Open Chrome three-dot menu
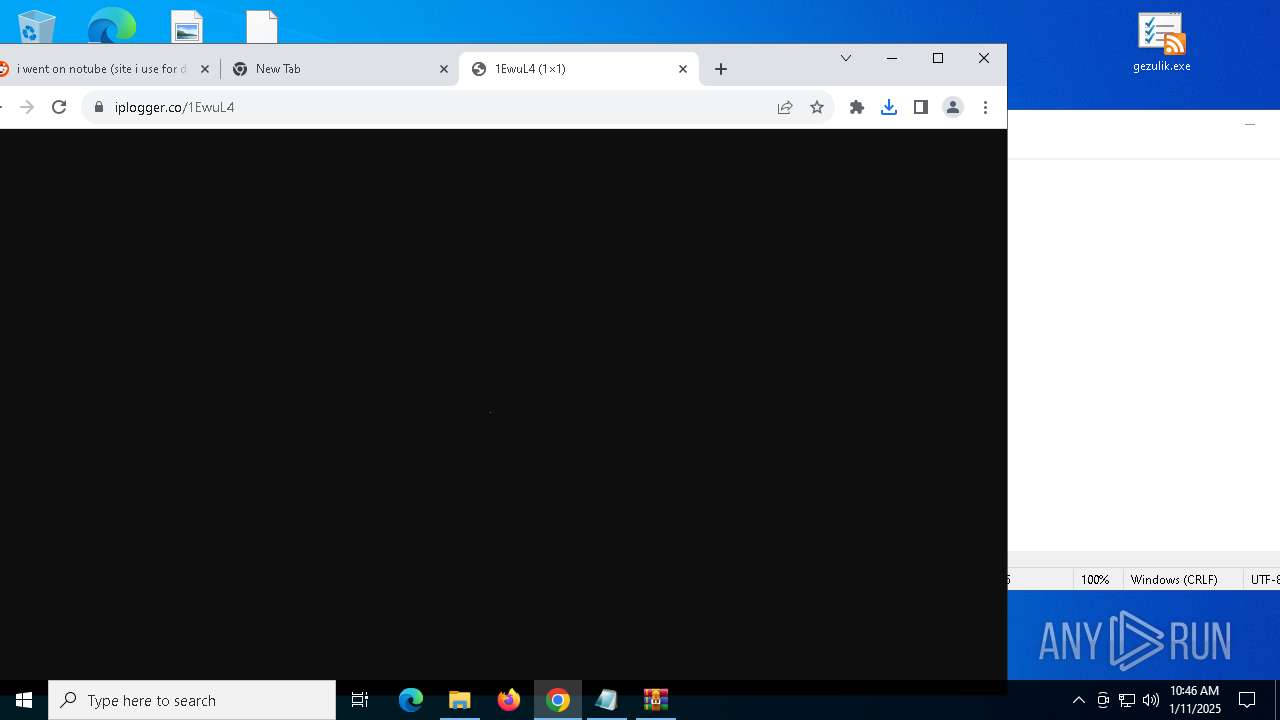Viewport: 1280px width, 720px height. [x=985, y=107]
